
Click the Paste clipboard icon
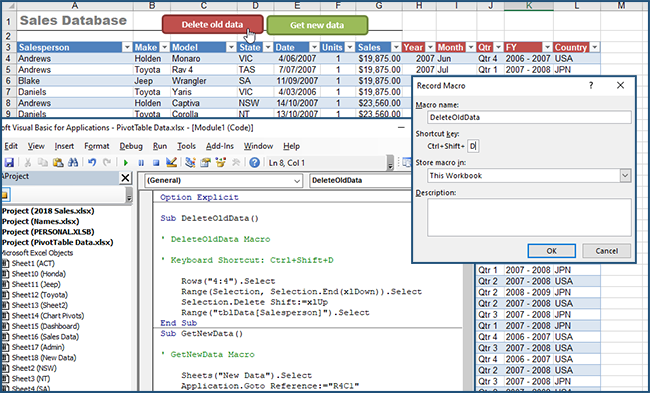click(x=58, y=163)
